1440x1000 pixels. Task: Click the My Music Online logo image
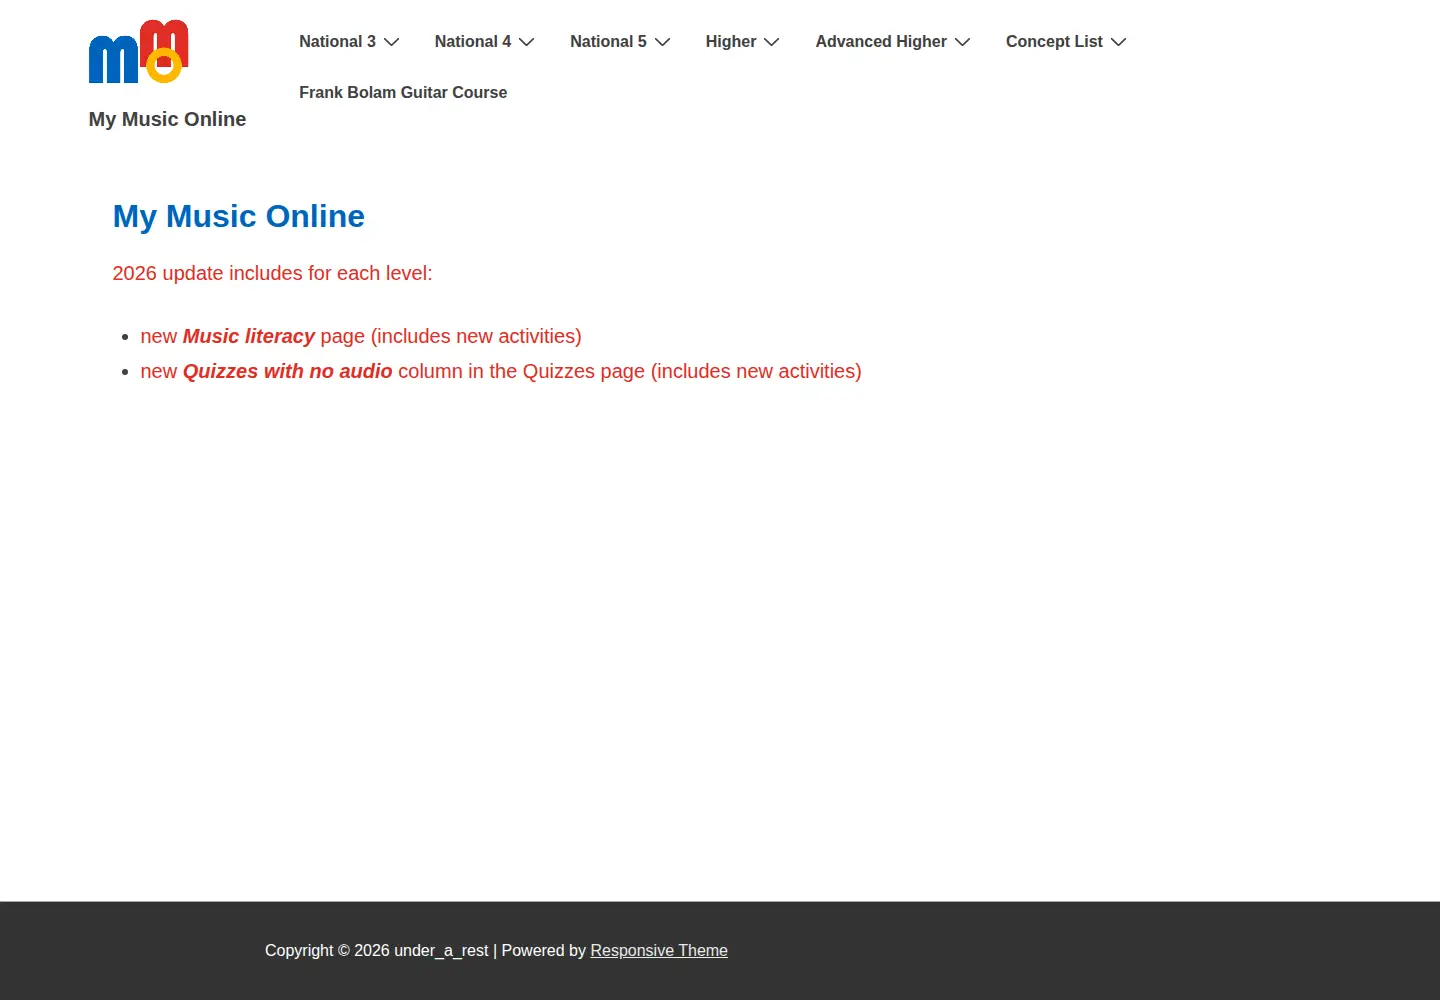point(138,51)
